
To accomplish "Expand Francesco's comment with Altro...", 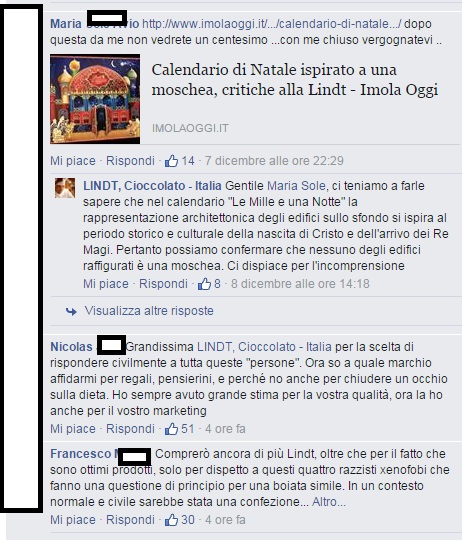I will 328,502.
